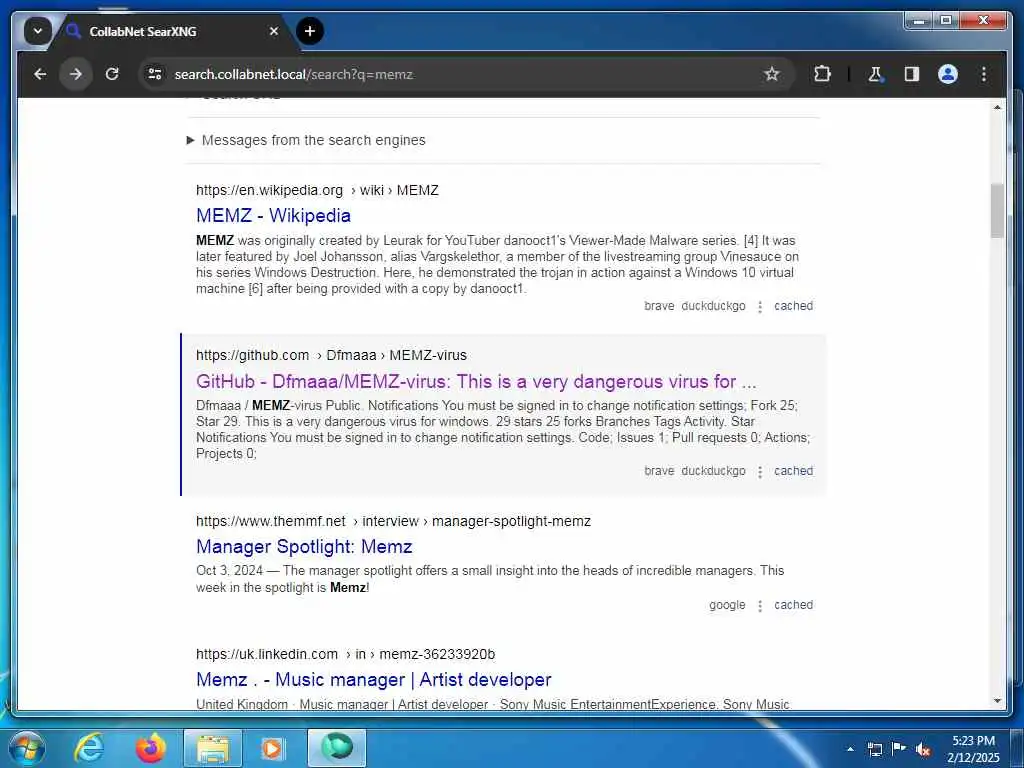Open the network tray icon

tap(875, 749)
